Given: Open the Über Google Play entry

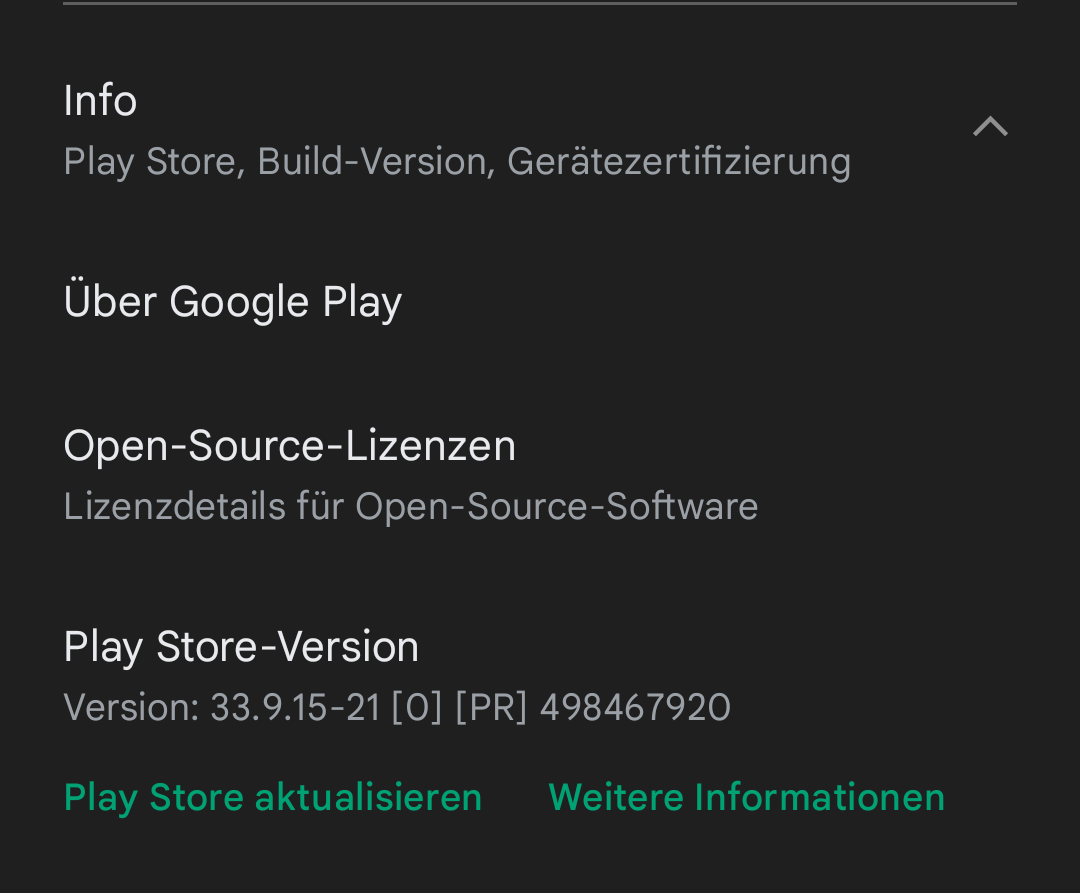Looking at the screenshot, I should (232, 302).
